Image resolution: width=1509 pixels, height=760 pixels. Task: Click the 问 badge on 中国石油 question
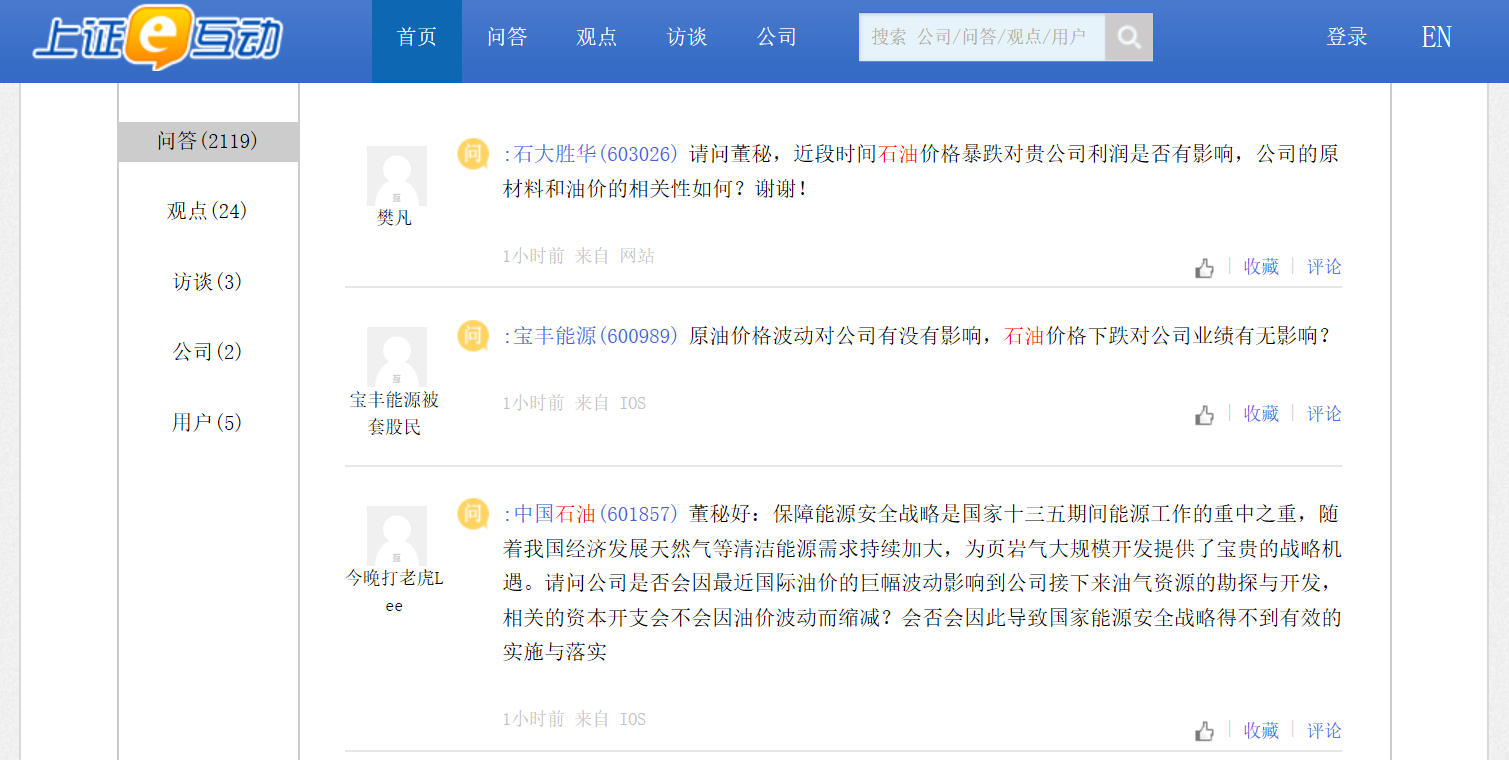pyautogui.click(x=473, y=514)
